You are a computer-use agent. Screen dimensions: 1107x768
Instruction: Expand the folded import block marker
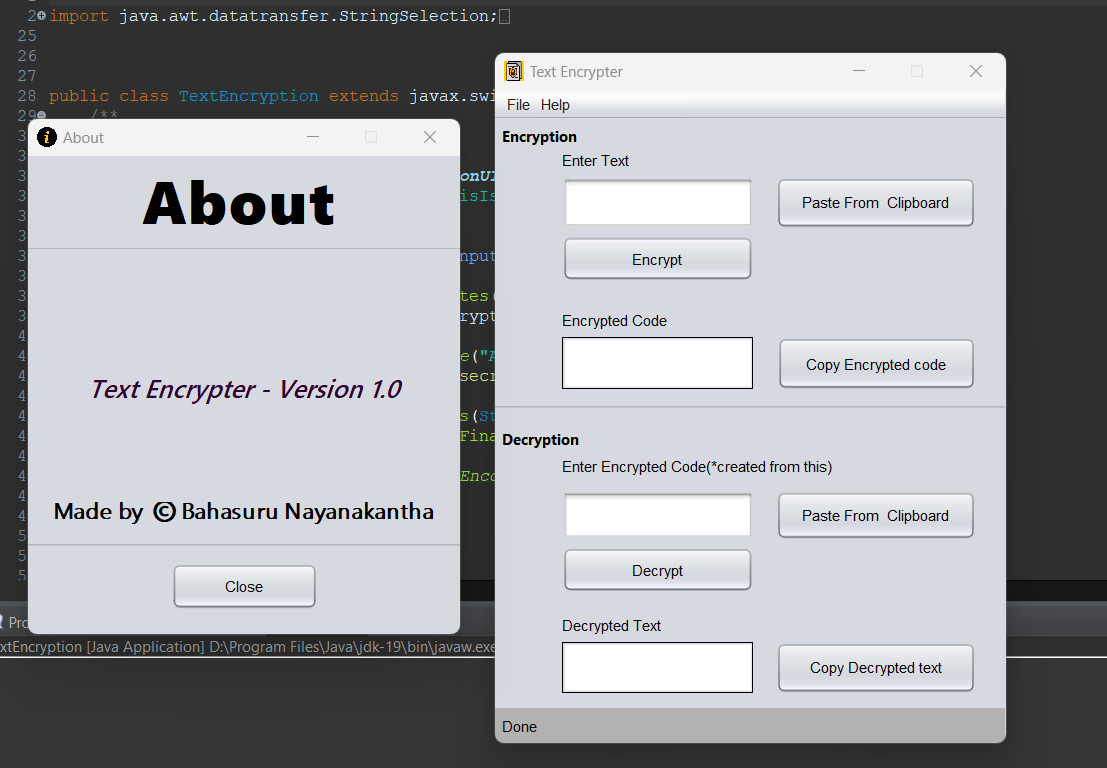(41, 16)
